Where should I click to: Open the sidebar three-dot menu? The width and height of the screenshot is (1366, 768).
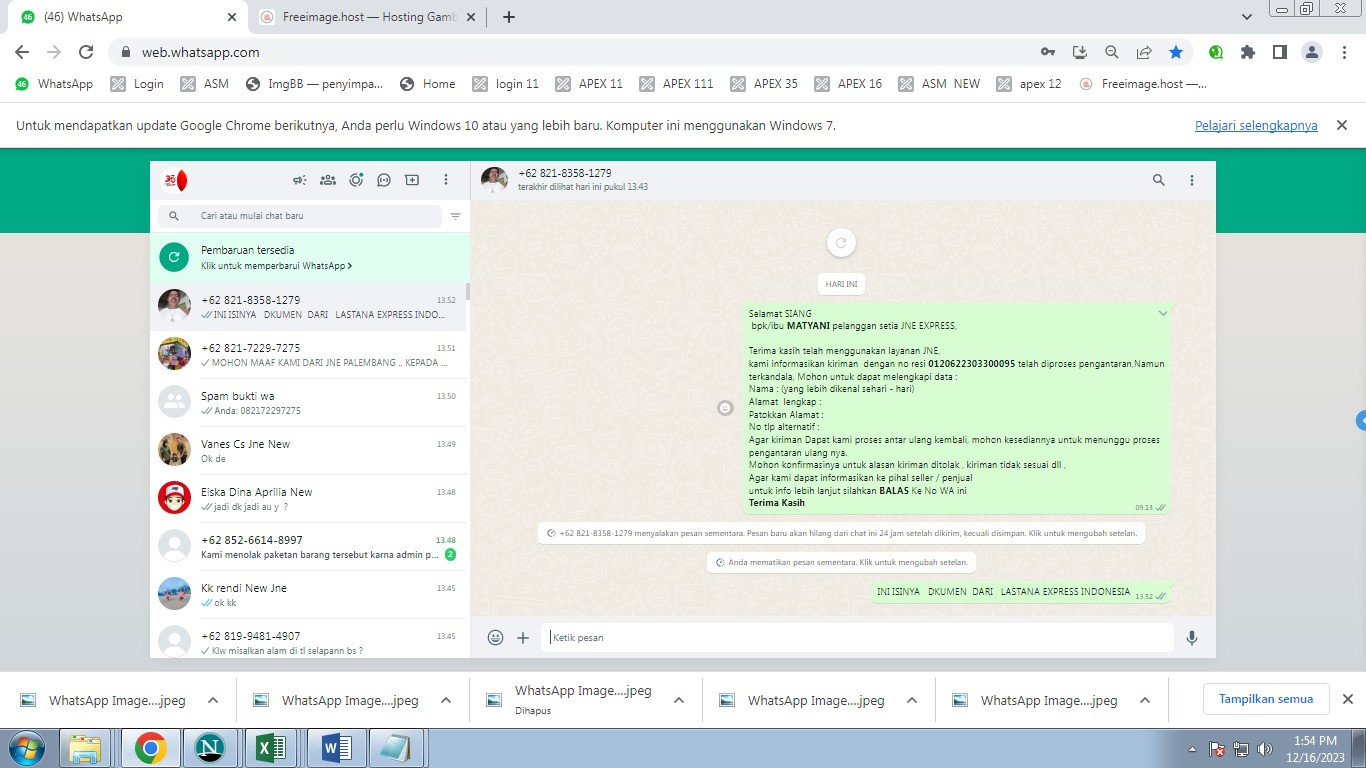click(446, 180)
